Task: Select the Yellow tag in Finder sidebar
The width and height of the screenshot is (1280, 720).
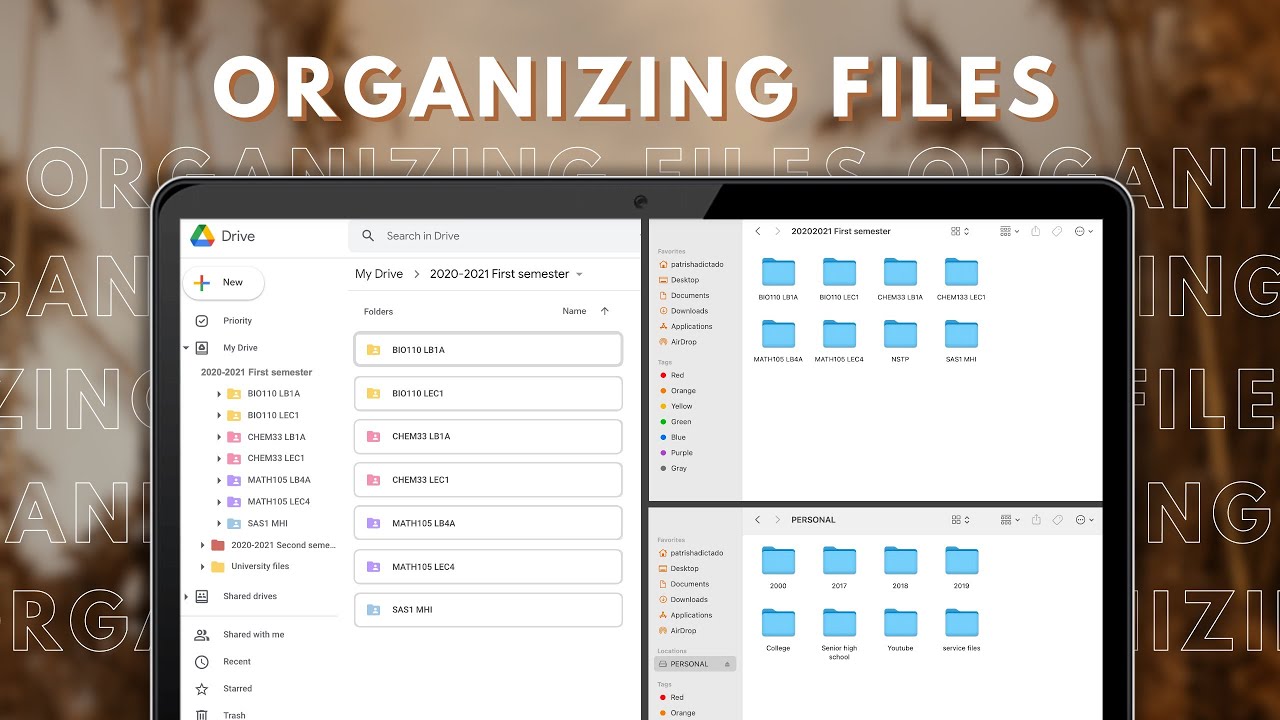Action: 676,407
